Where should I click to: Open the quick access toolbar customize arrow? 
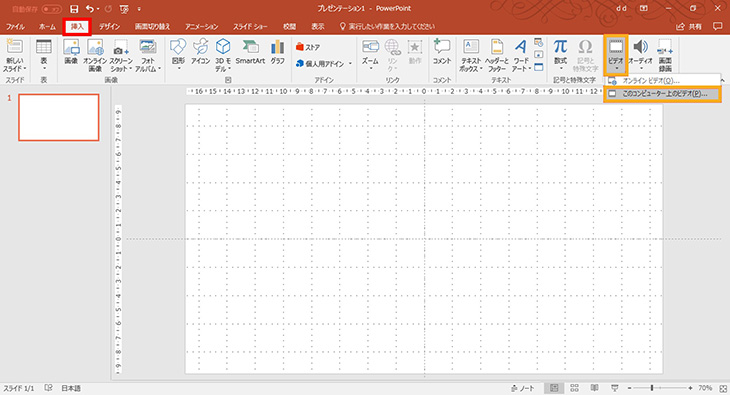pos(139,9)
